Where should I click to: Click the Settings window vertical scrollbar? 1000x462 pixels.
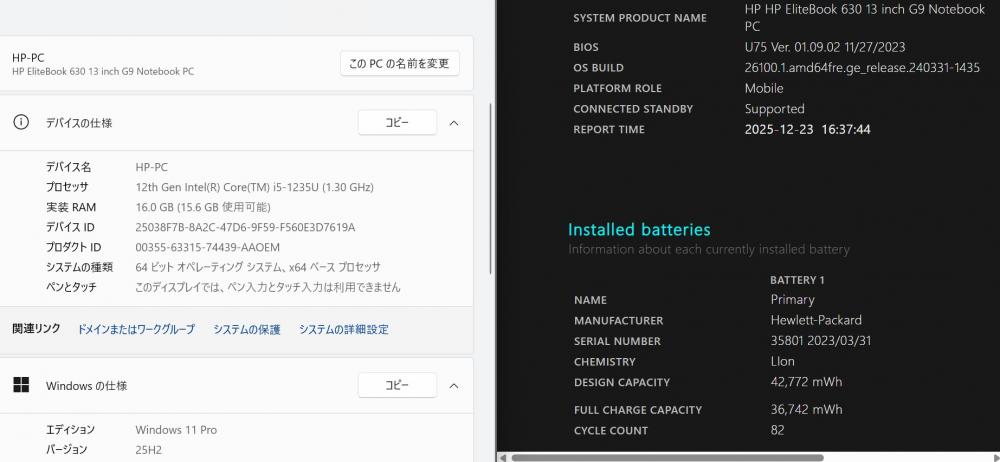pos(491,188)
